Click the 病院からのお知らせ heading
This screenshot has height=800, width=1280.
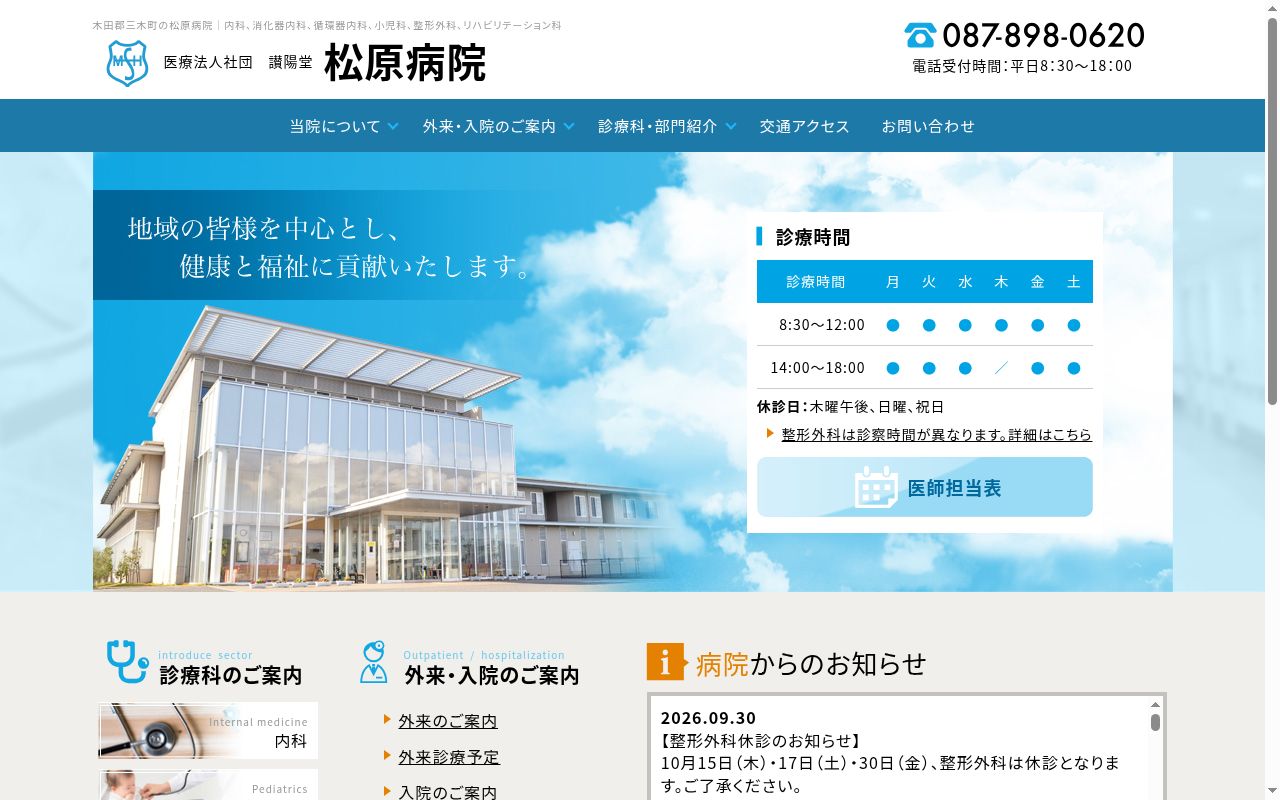(811, 663)
